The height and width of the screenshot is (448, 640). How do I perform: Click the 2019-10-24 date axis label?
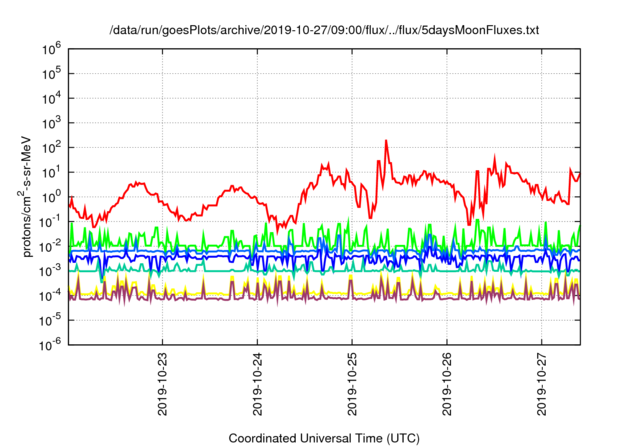pyautogui.click(x=257, y=383)
